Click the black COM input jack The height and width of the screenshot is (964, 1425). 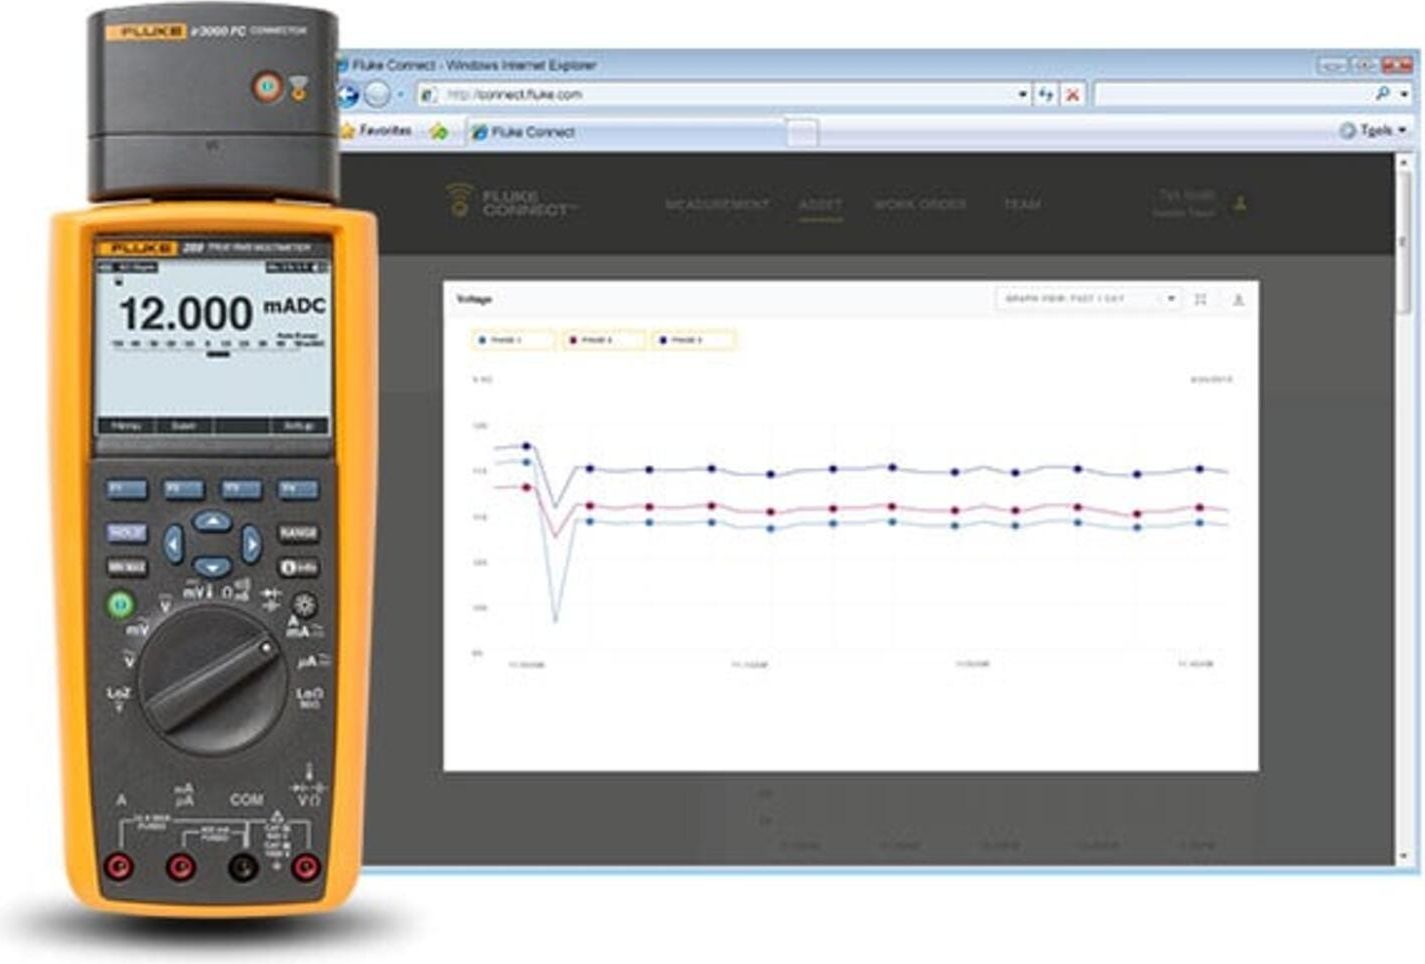coord(243,866)
